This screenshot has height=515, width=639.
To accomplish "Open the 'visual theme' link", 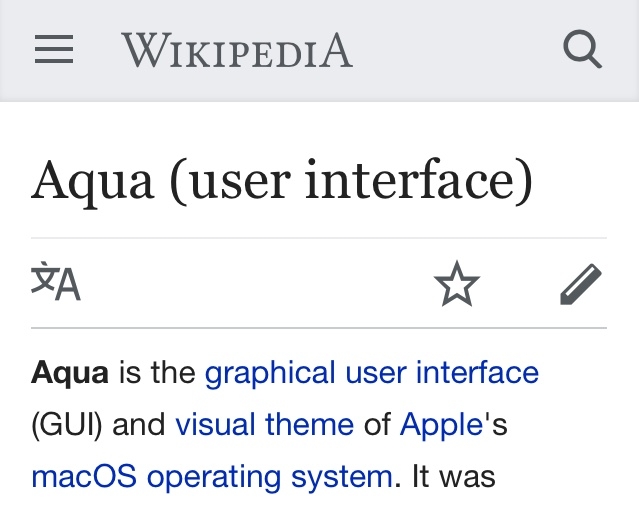I will pos(264,425).
